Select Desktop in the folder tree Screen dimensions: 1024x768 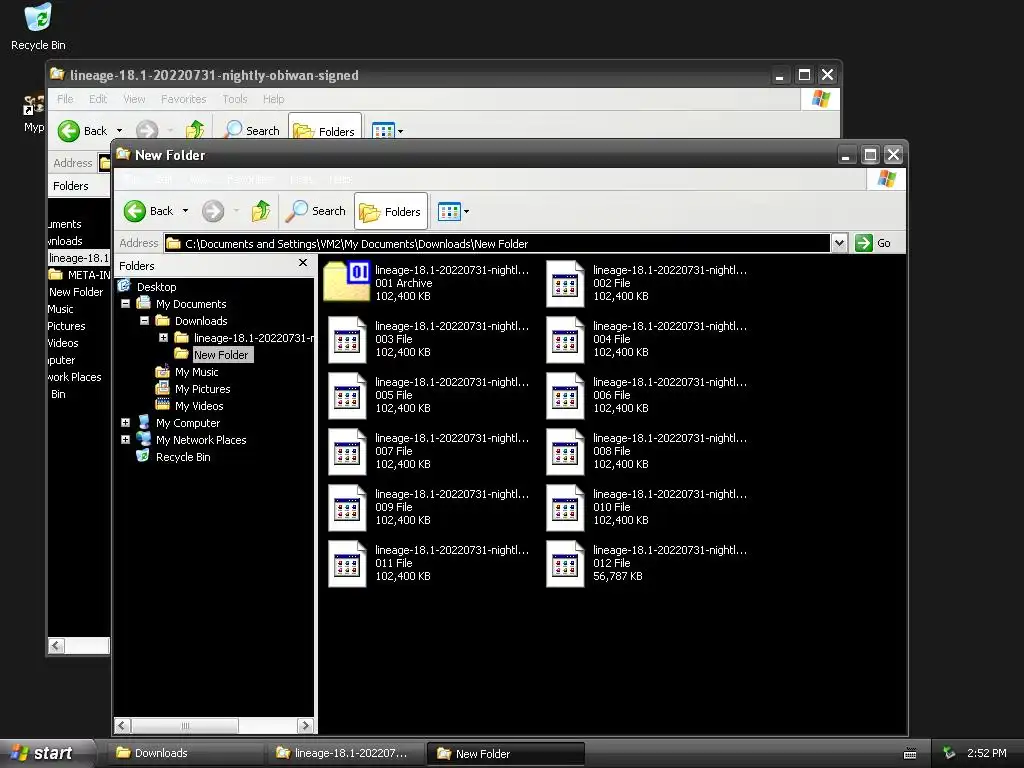(x=156, y=287)
